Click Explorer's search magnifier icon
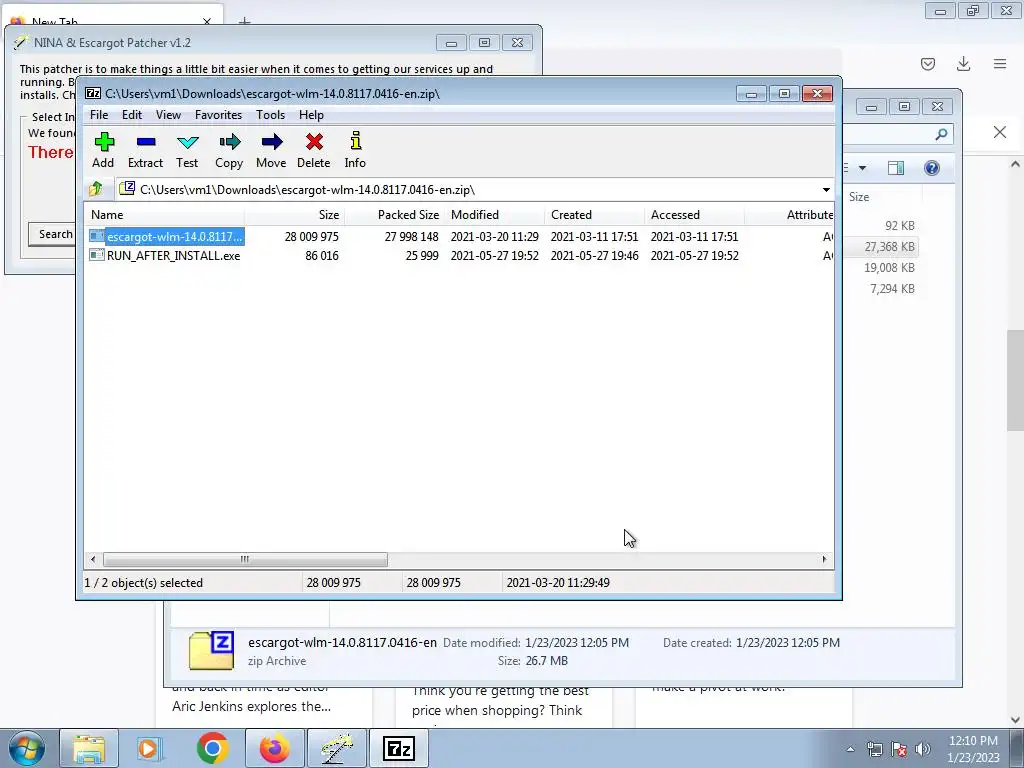Viewport: 1024px width, 768px height. click(x=941, y=134)
